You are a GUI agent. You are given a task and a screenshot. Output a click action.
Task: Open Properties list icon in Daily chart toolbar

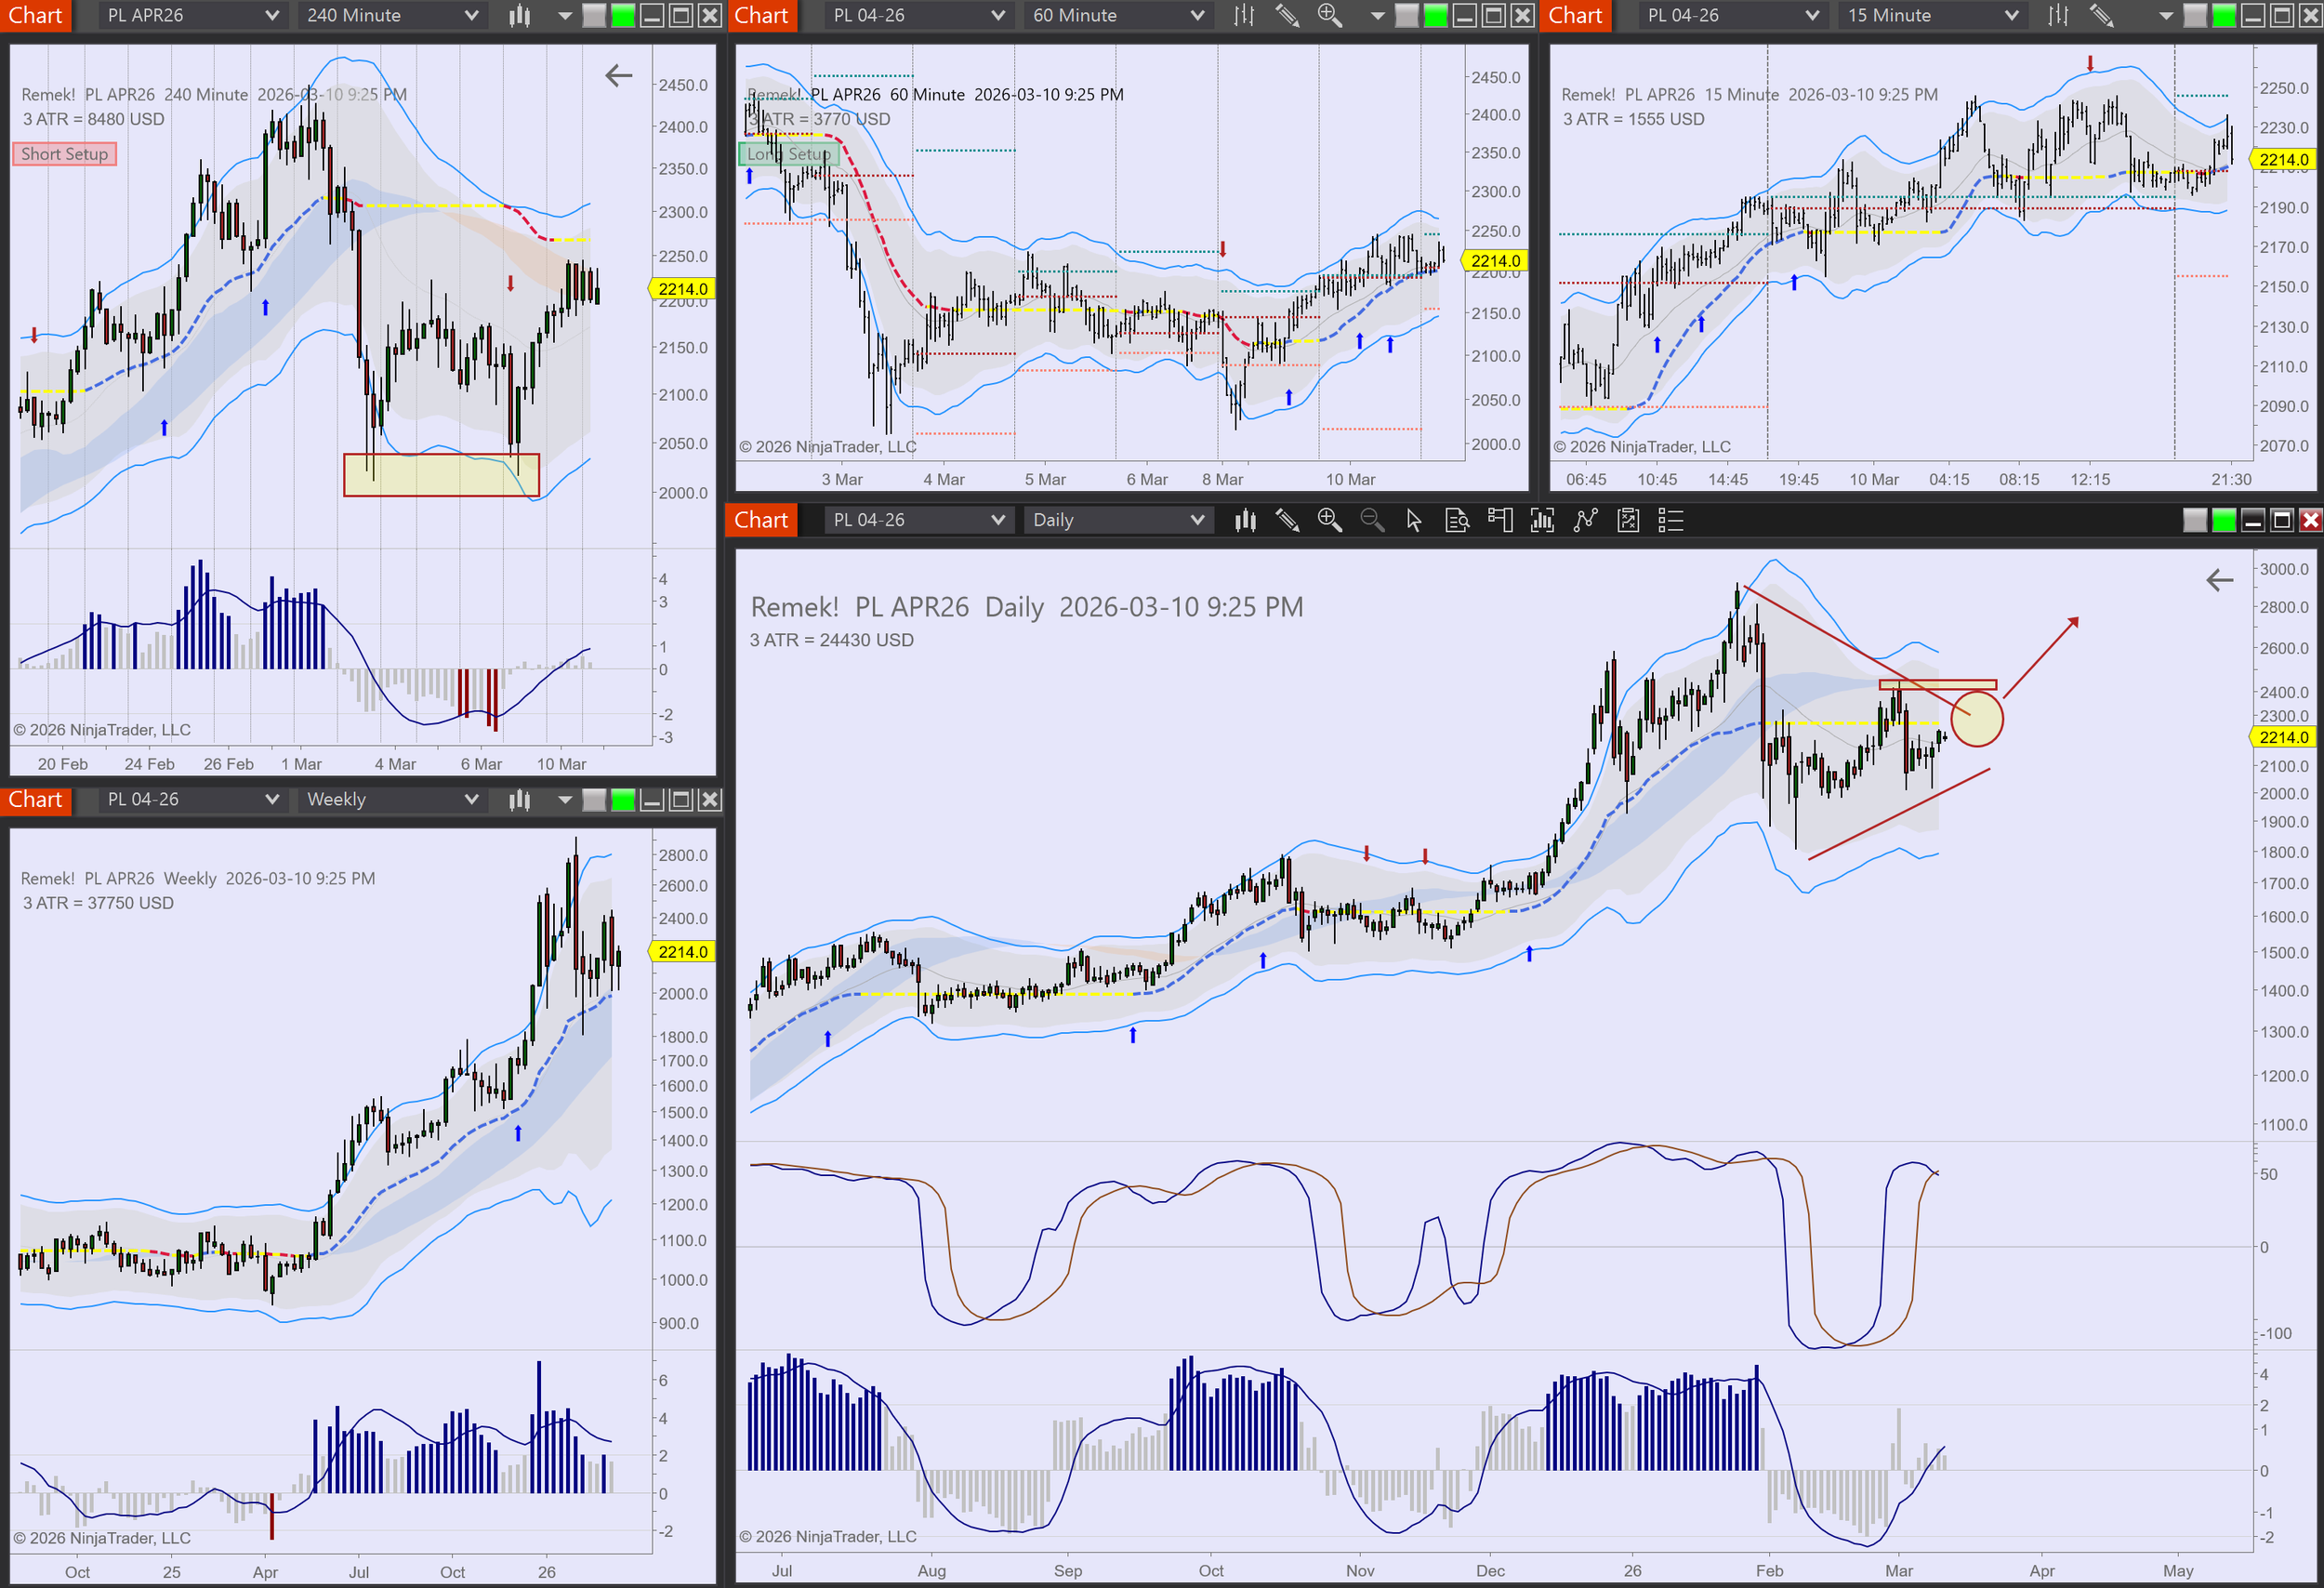click(x=1671, y=520)
